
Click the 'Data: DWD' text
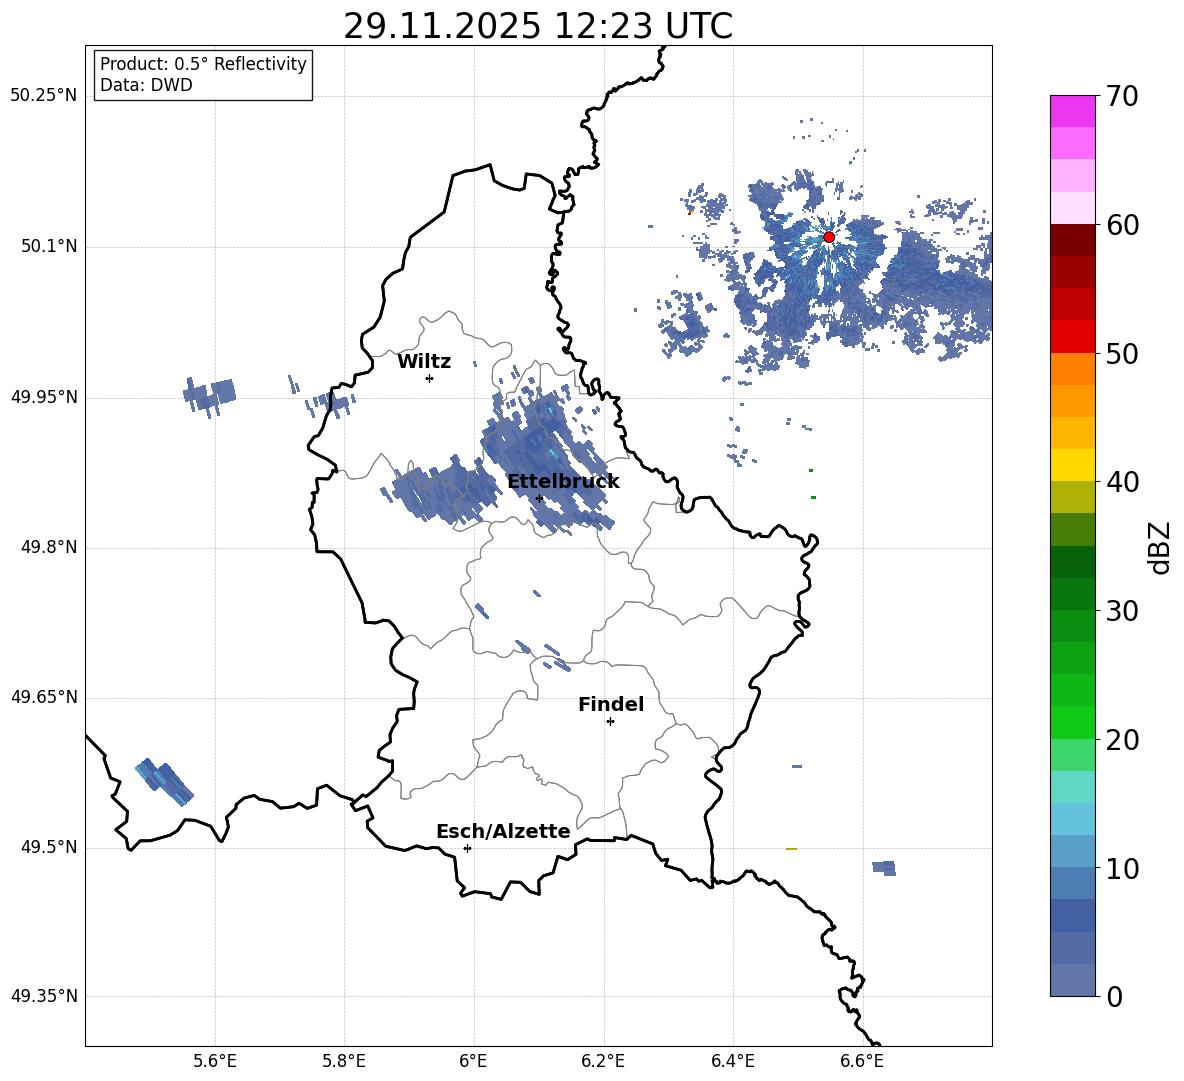146,85
